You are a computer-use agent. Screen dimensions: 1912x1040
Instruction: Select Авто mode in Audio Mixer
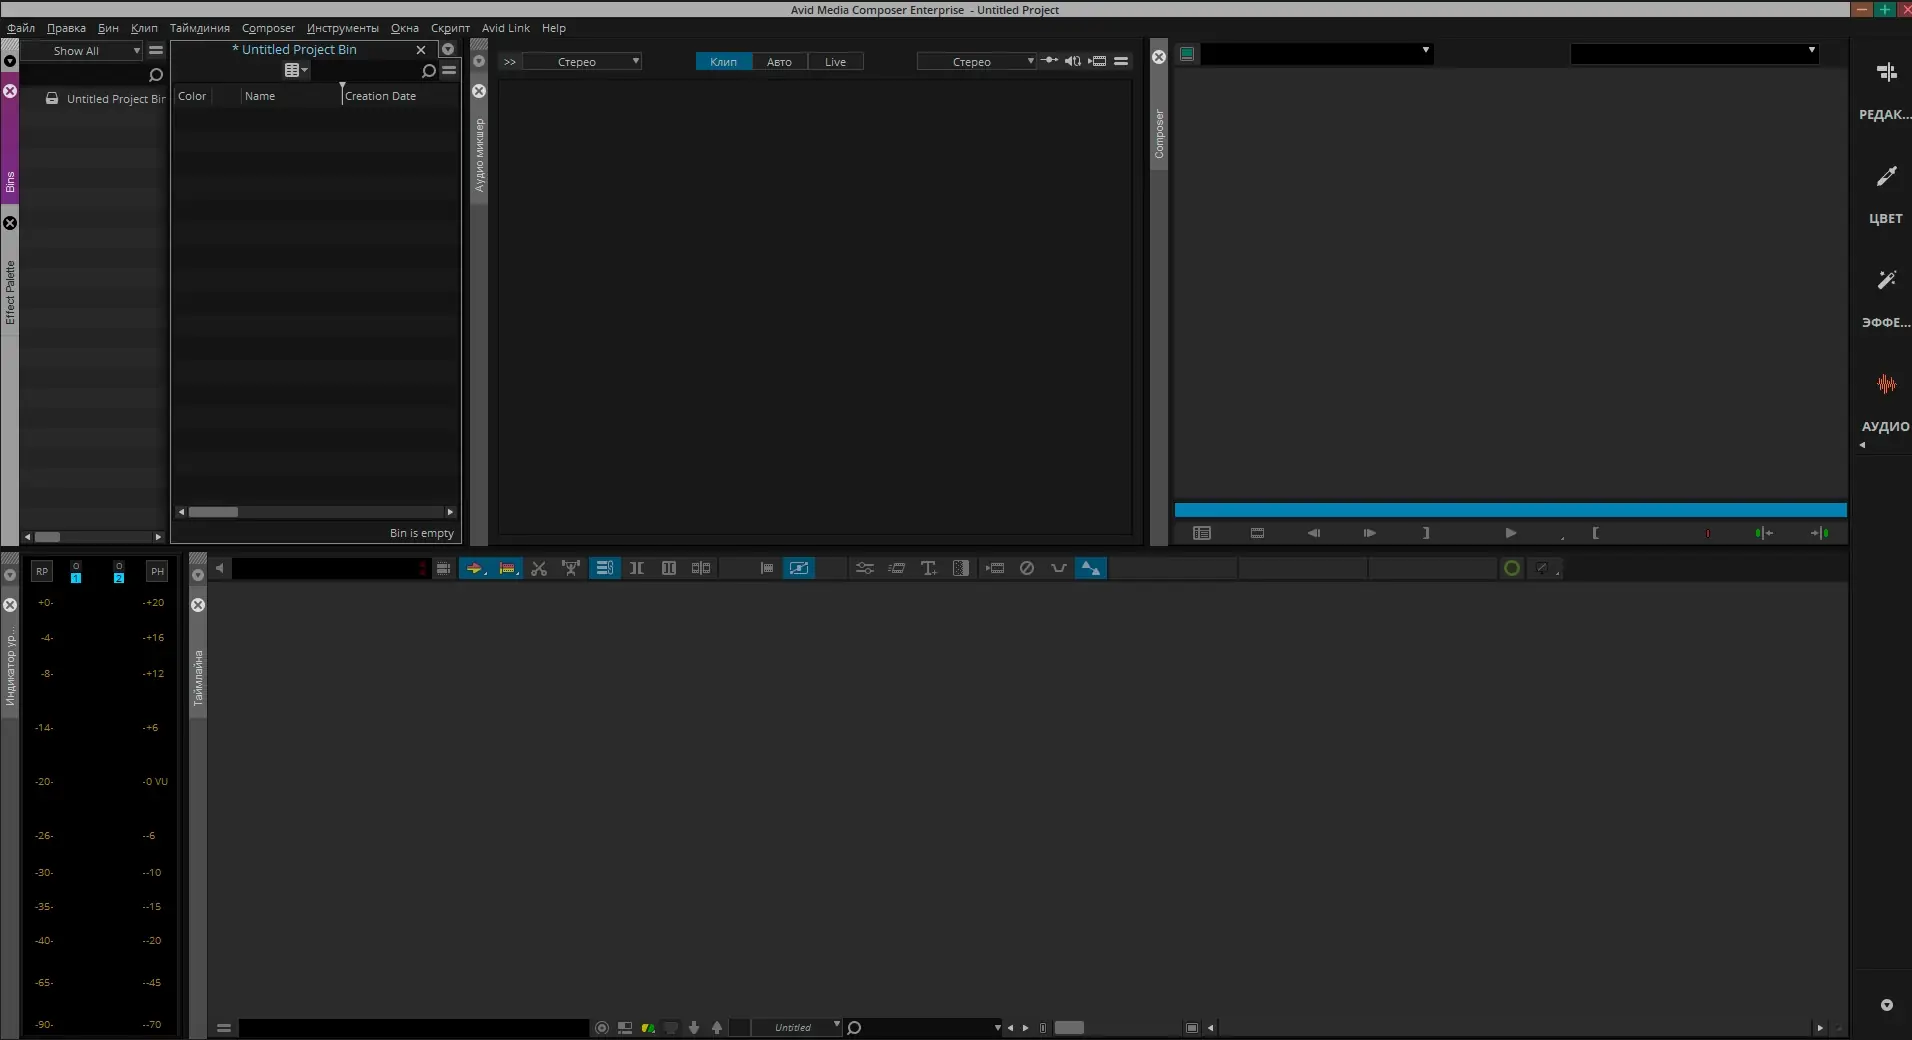[x=779, y=62]
